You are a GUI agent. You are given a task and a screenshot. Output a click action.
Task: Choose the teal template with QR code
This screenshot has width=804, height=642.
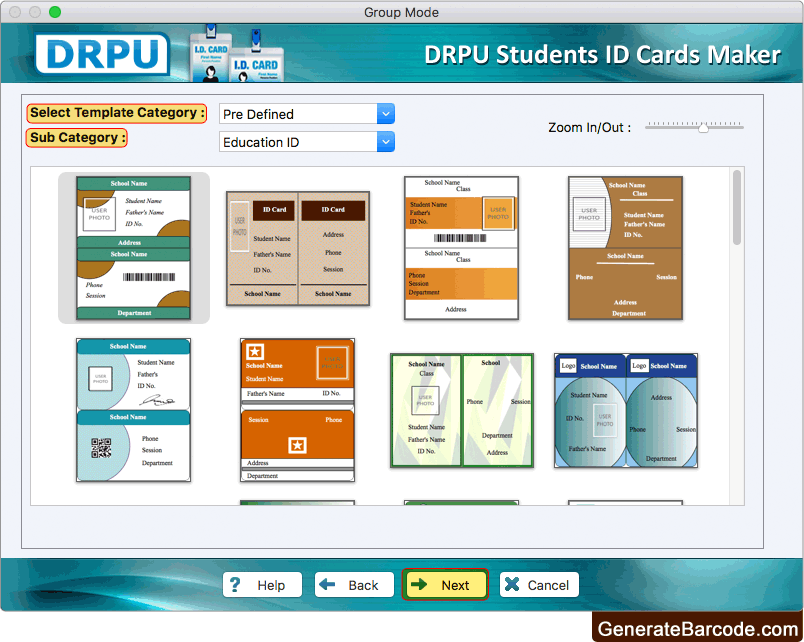point(133,410)
